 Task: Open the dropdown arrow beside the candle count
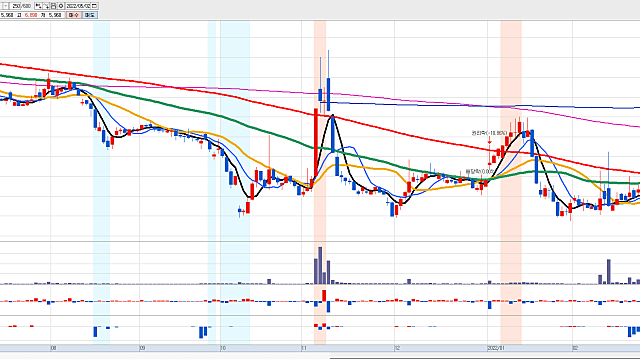click(5, 6)
